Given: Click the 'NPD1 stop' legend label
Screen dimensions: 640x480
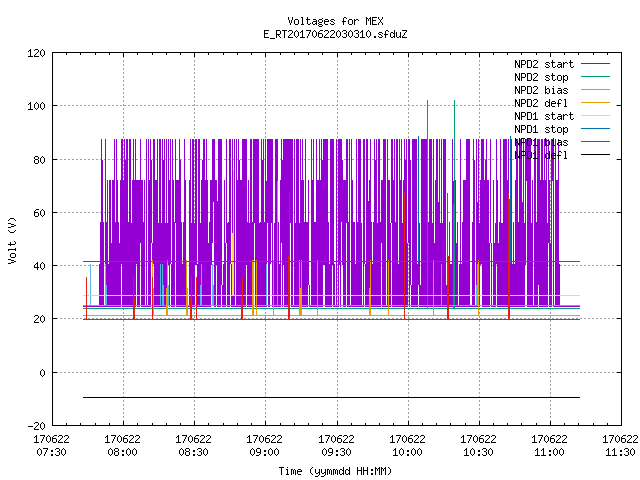Looking at the screenshot, I should [541, 129].
